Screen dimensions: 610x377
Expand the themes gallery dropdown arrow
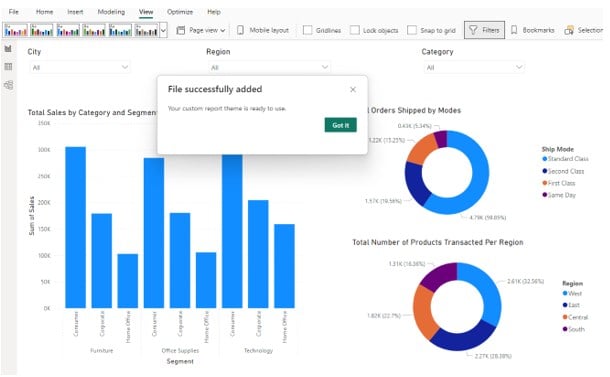163,30
